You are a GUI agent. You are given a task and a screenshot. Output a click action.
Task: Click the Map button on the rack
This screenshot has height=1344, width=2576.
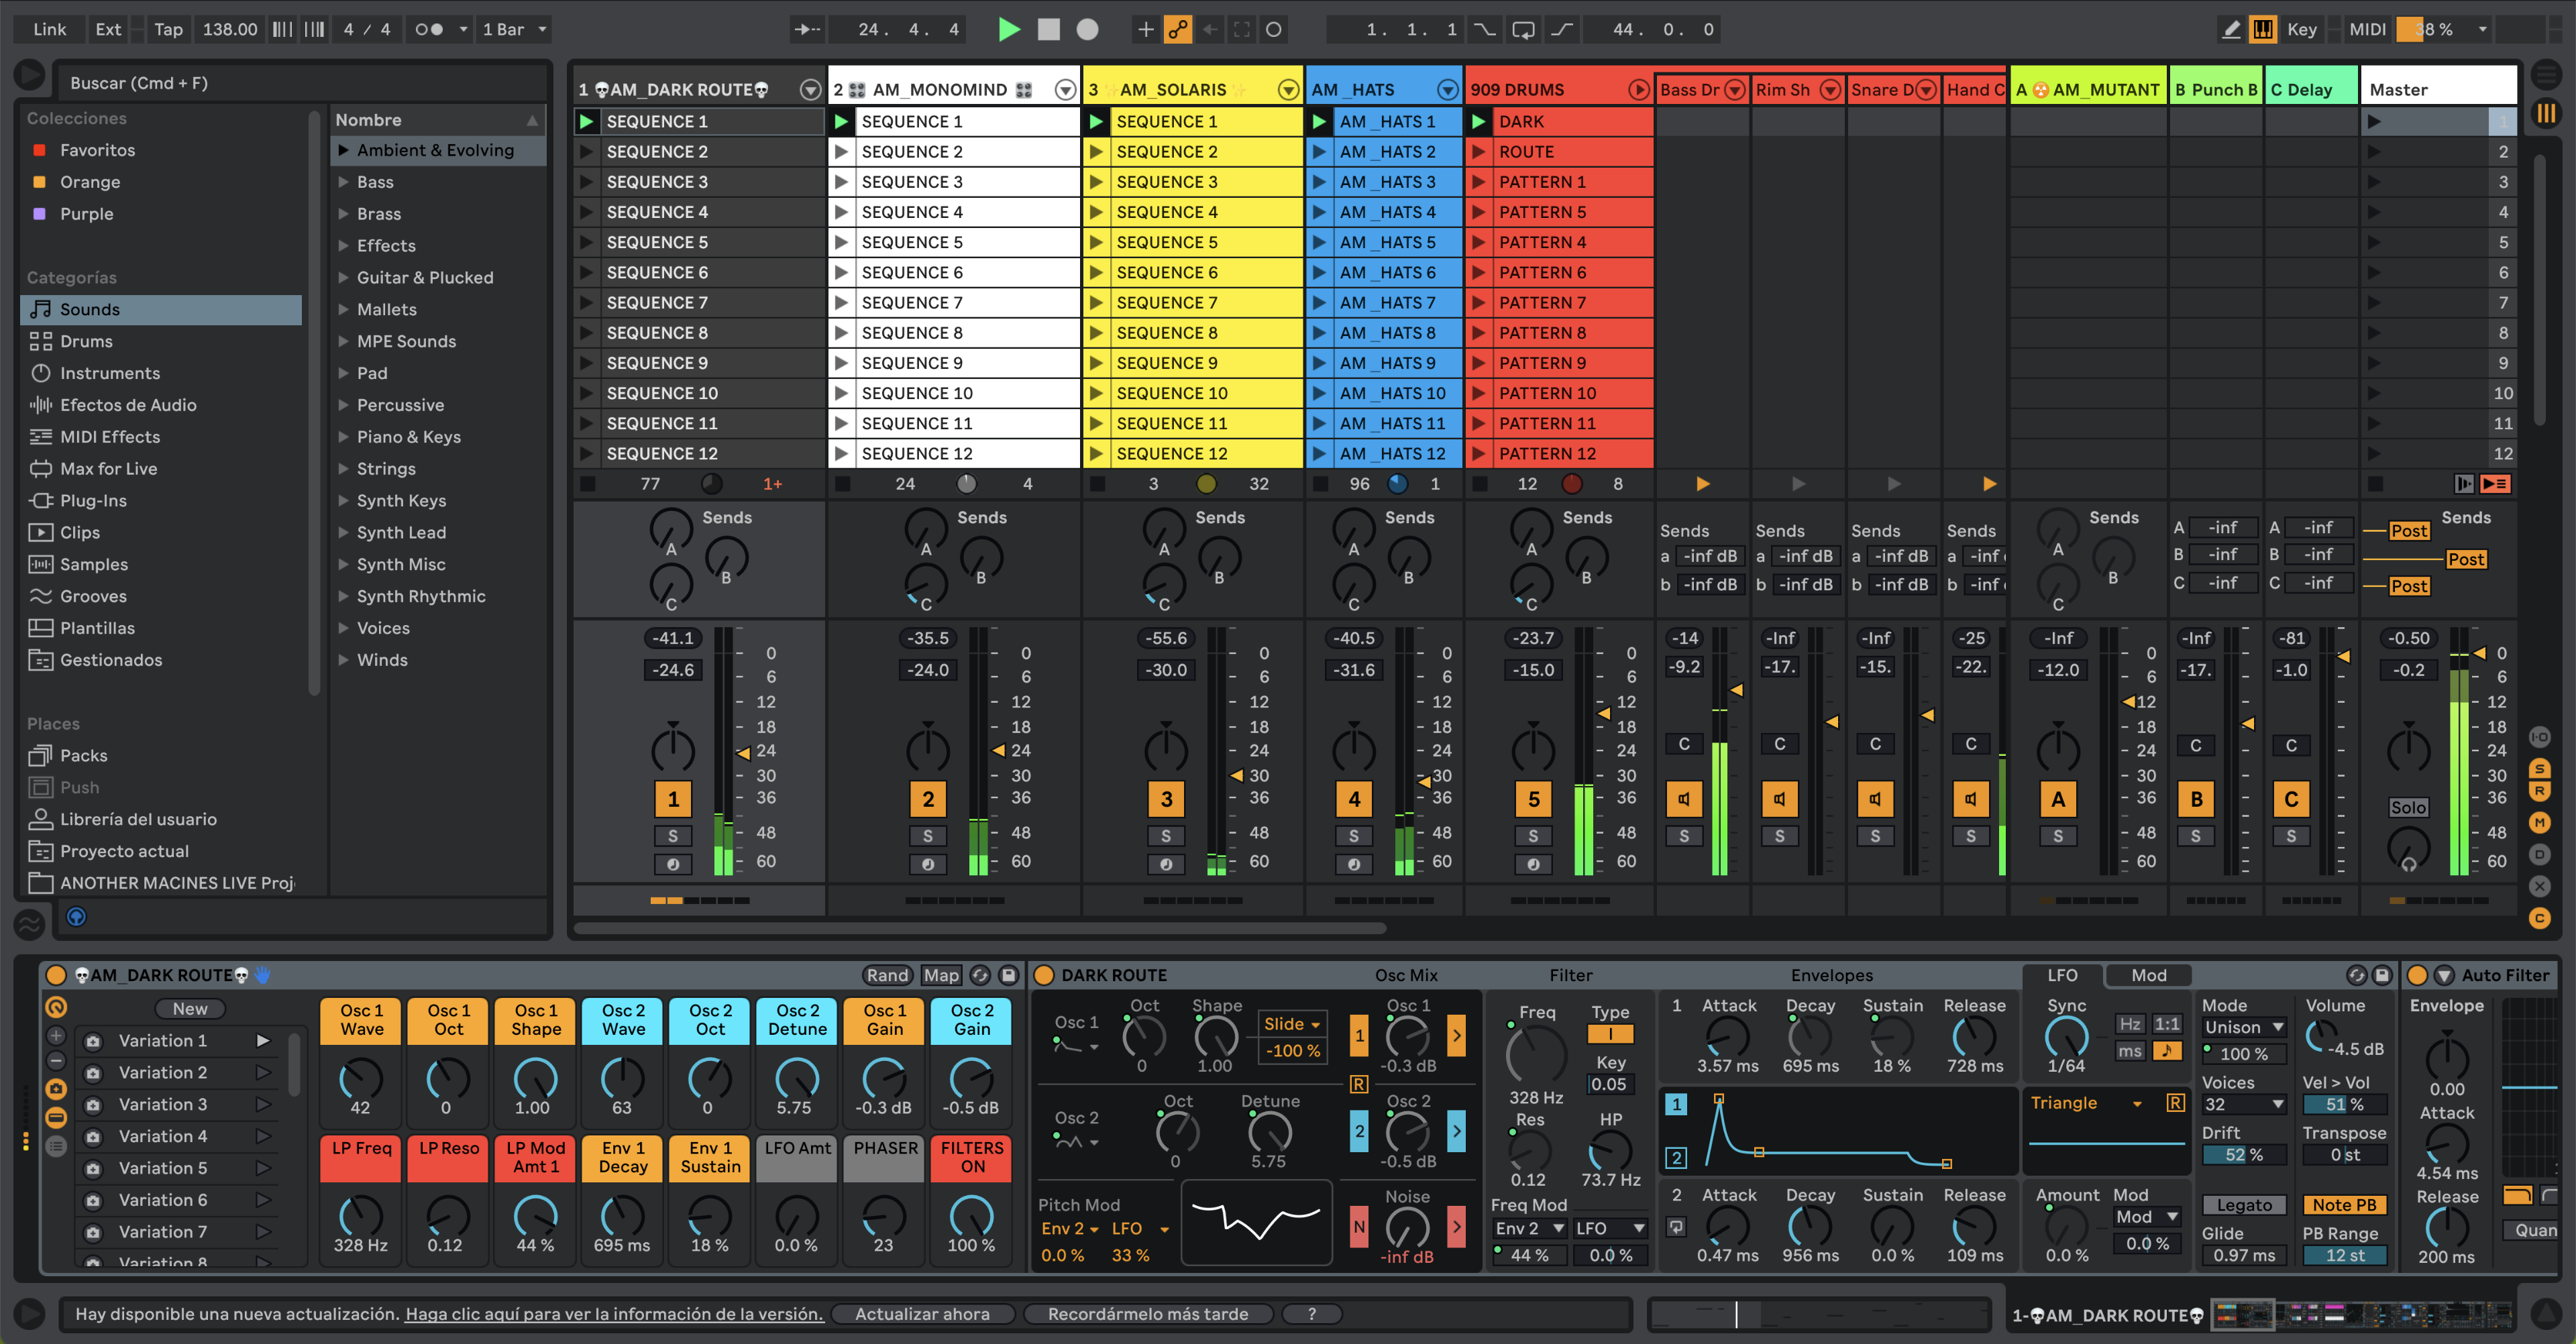pyautogui.click(x=940, y=975)
